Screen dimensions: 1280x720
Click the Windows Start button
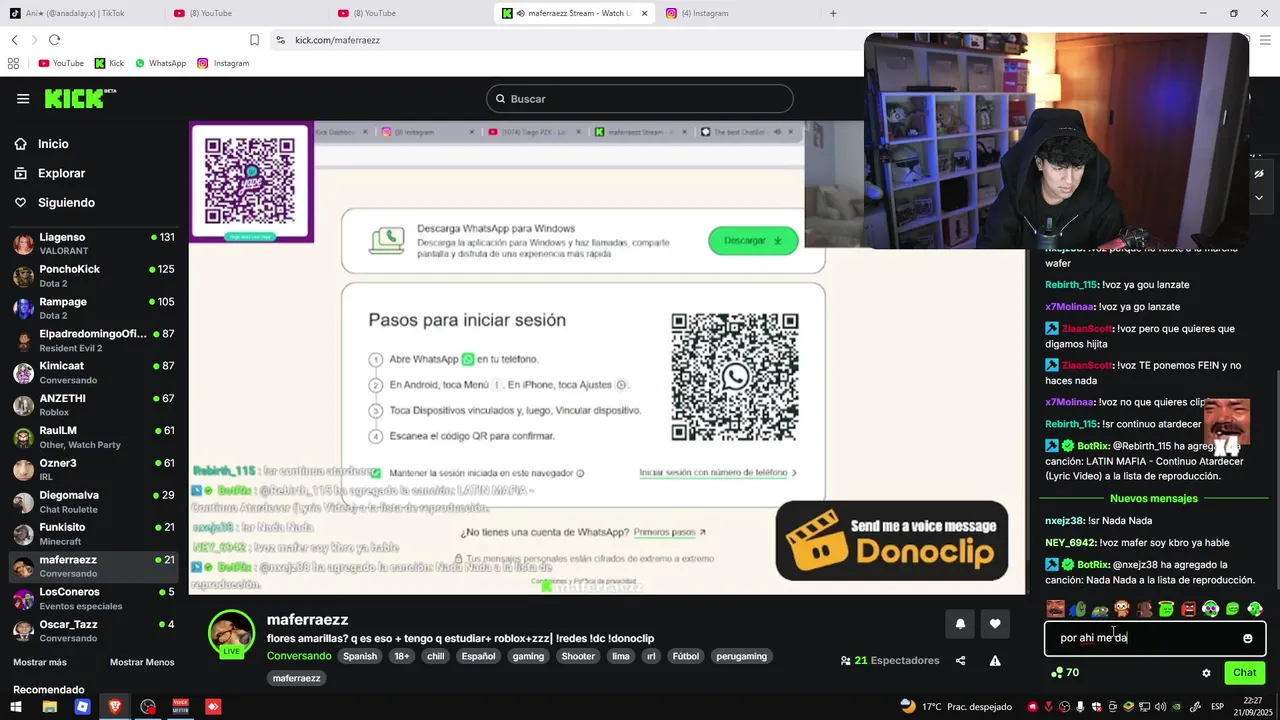pos(17,706)
